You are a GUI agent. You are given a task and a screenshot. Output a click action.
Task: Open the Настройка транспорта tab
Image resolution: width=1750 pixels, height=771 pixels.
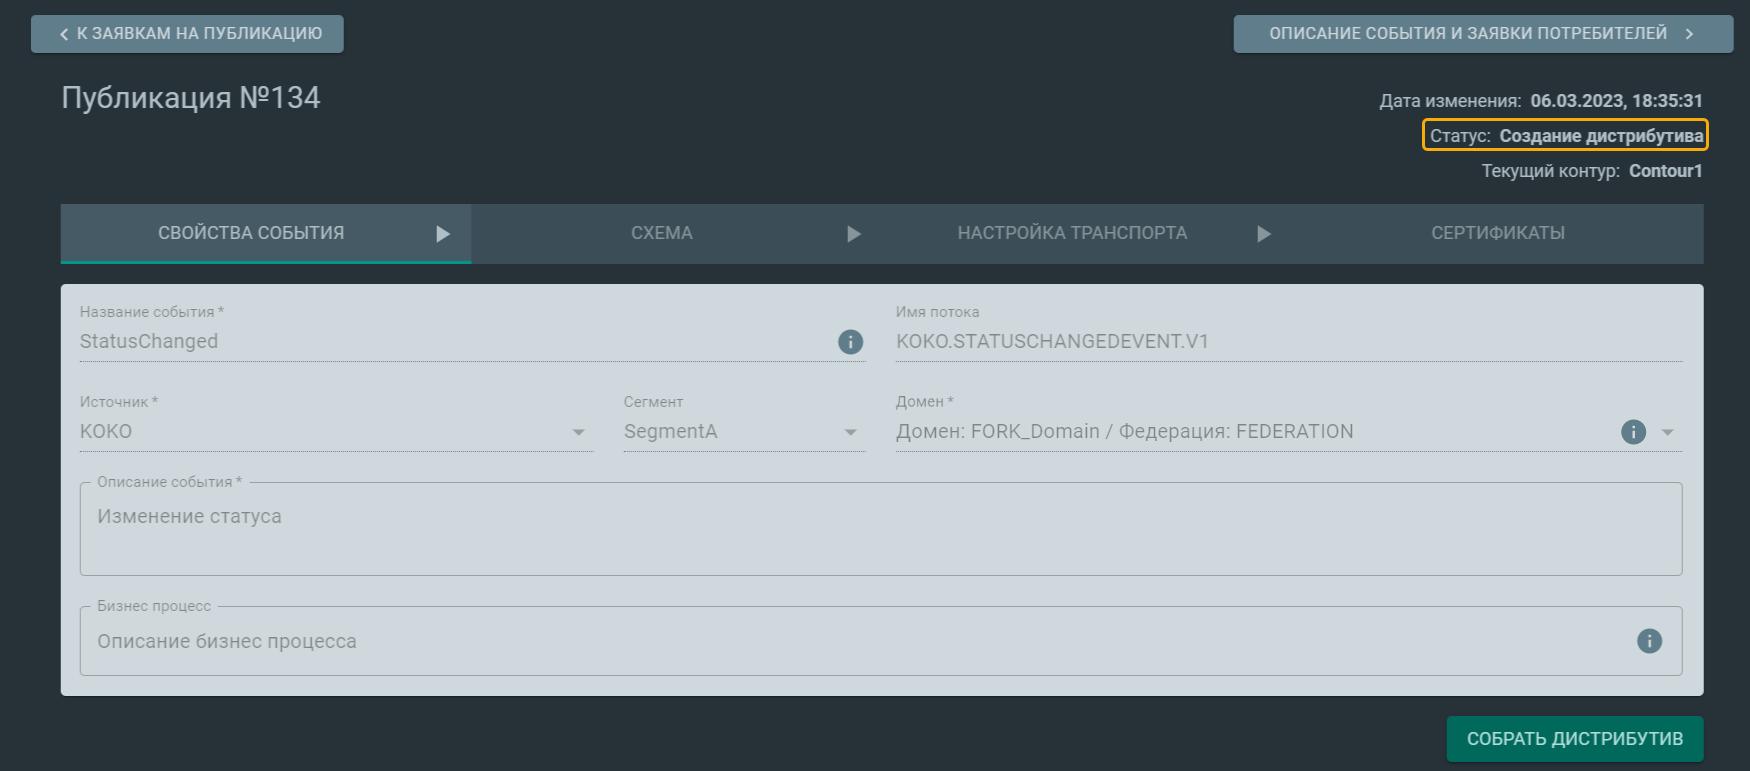point(1071,233)
